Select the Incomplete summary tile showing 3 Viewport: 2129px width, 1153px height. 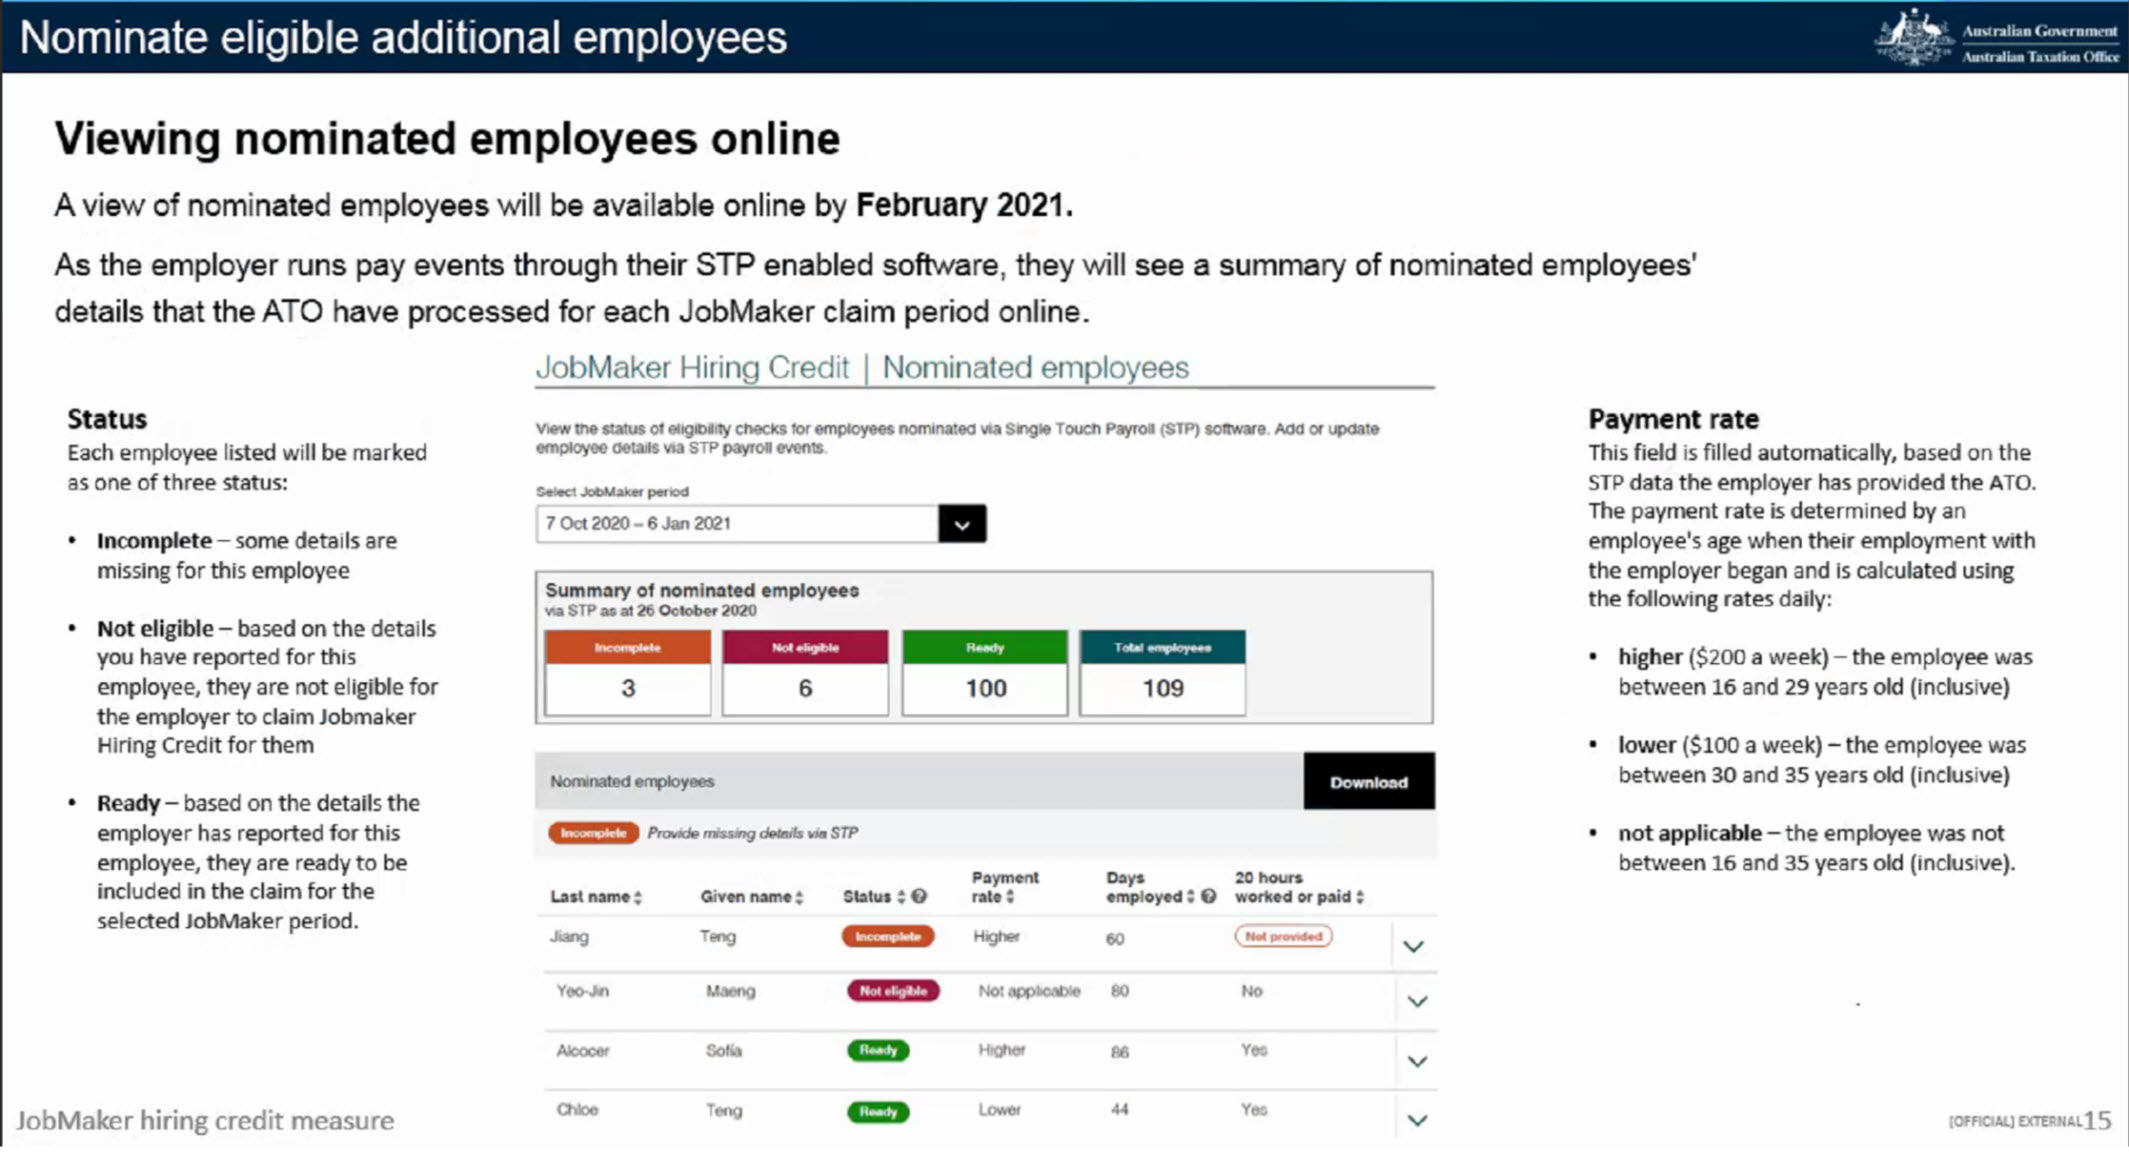[x=628, y=672]
